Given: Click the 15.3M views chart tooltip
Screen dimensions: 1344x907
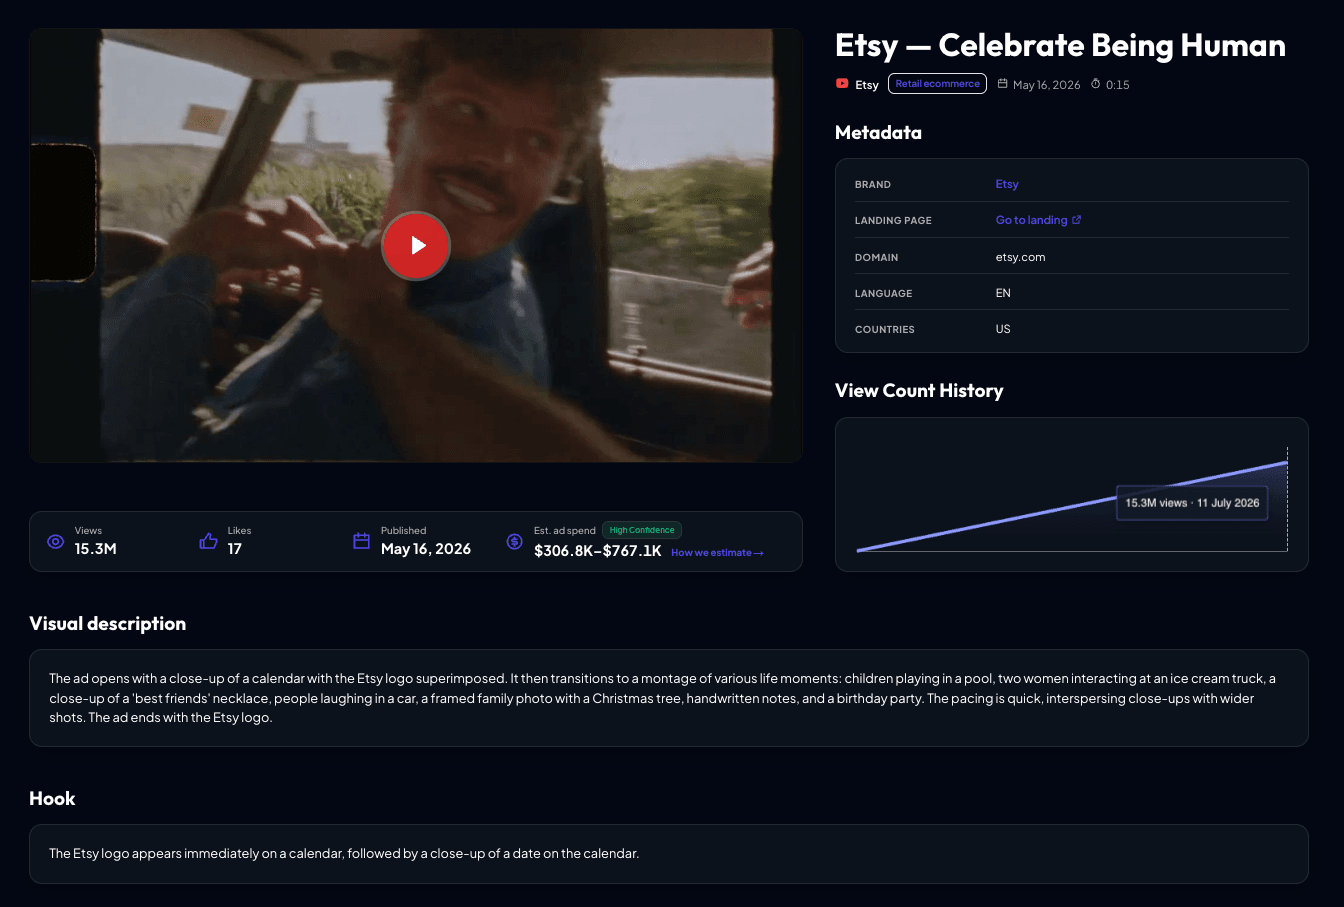Looking at the screenshot, I should click(1192, 503).
